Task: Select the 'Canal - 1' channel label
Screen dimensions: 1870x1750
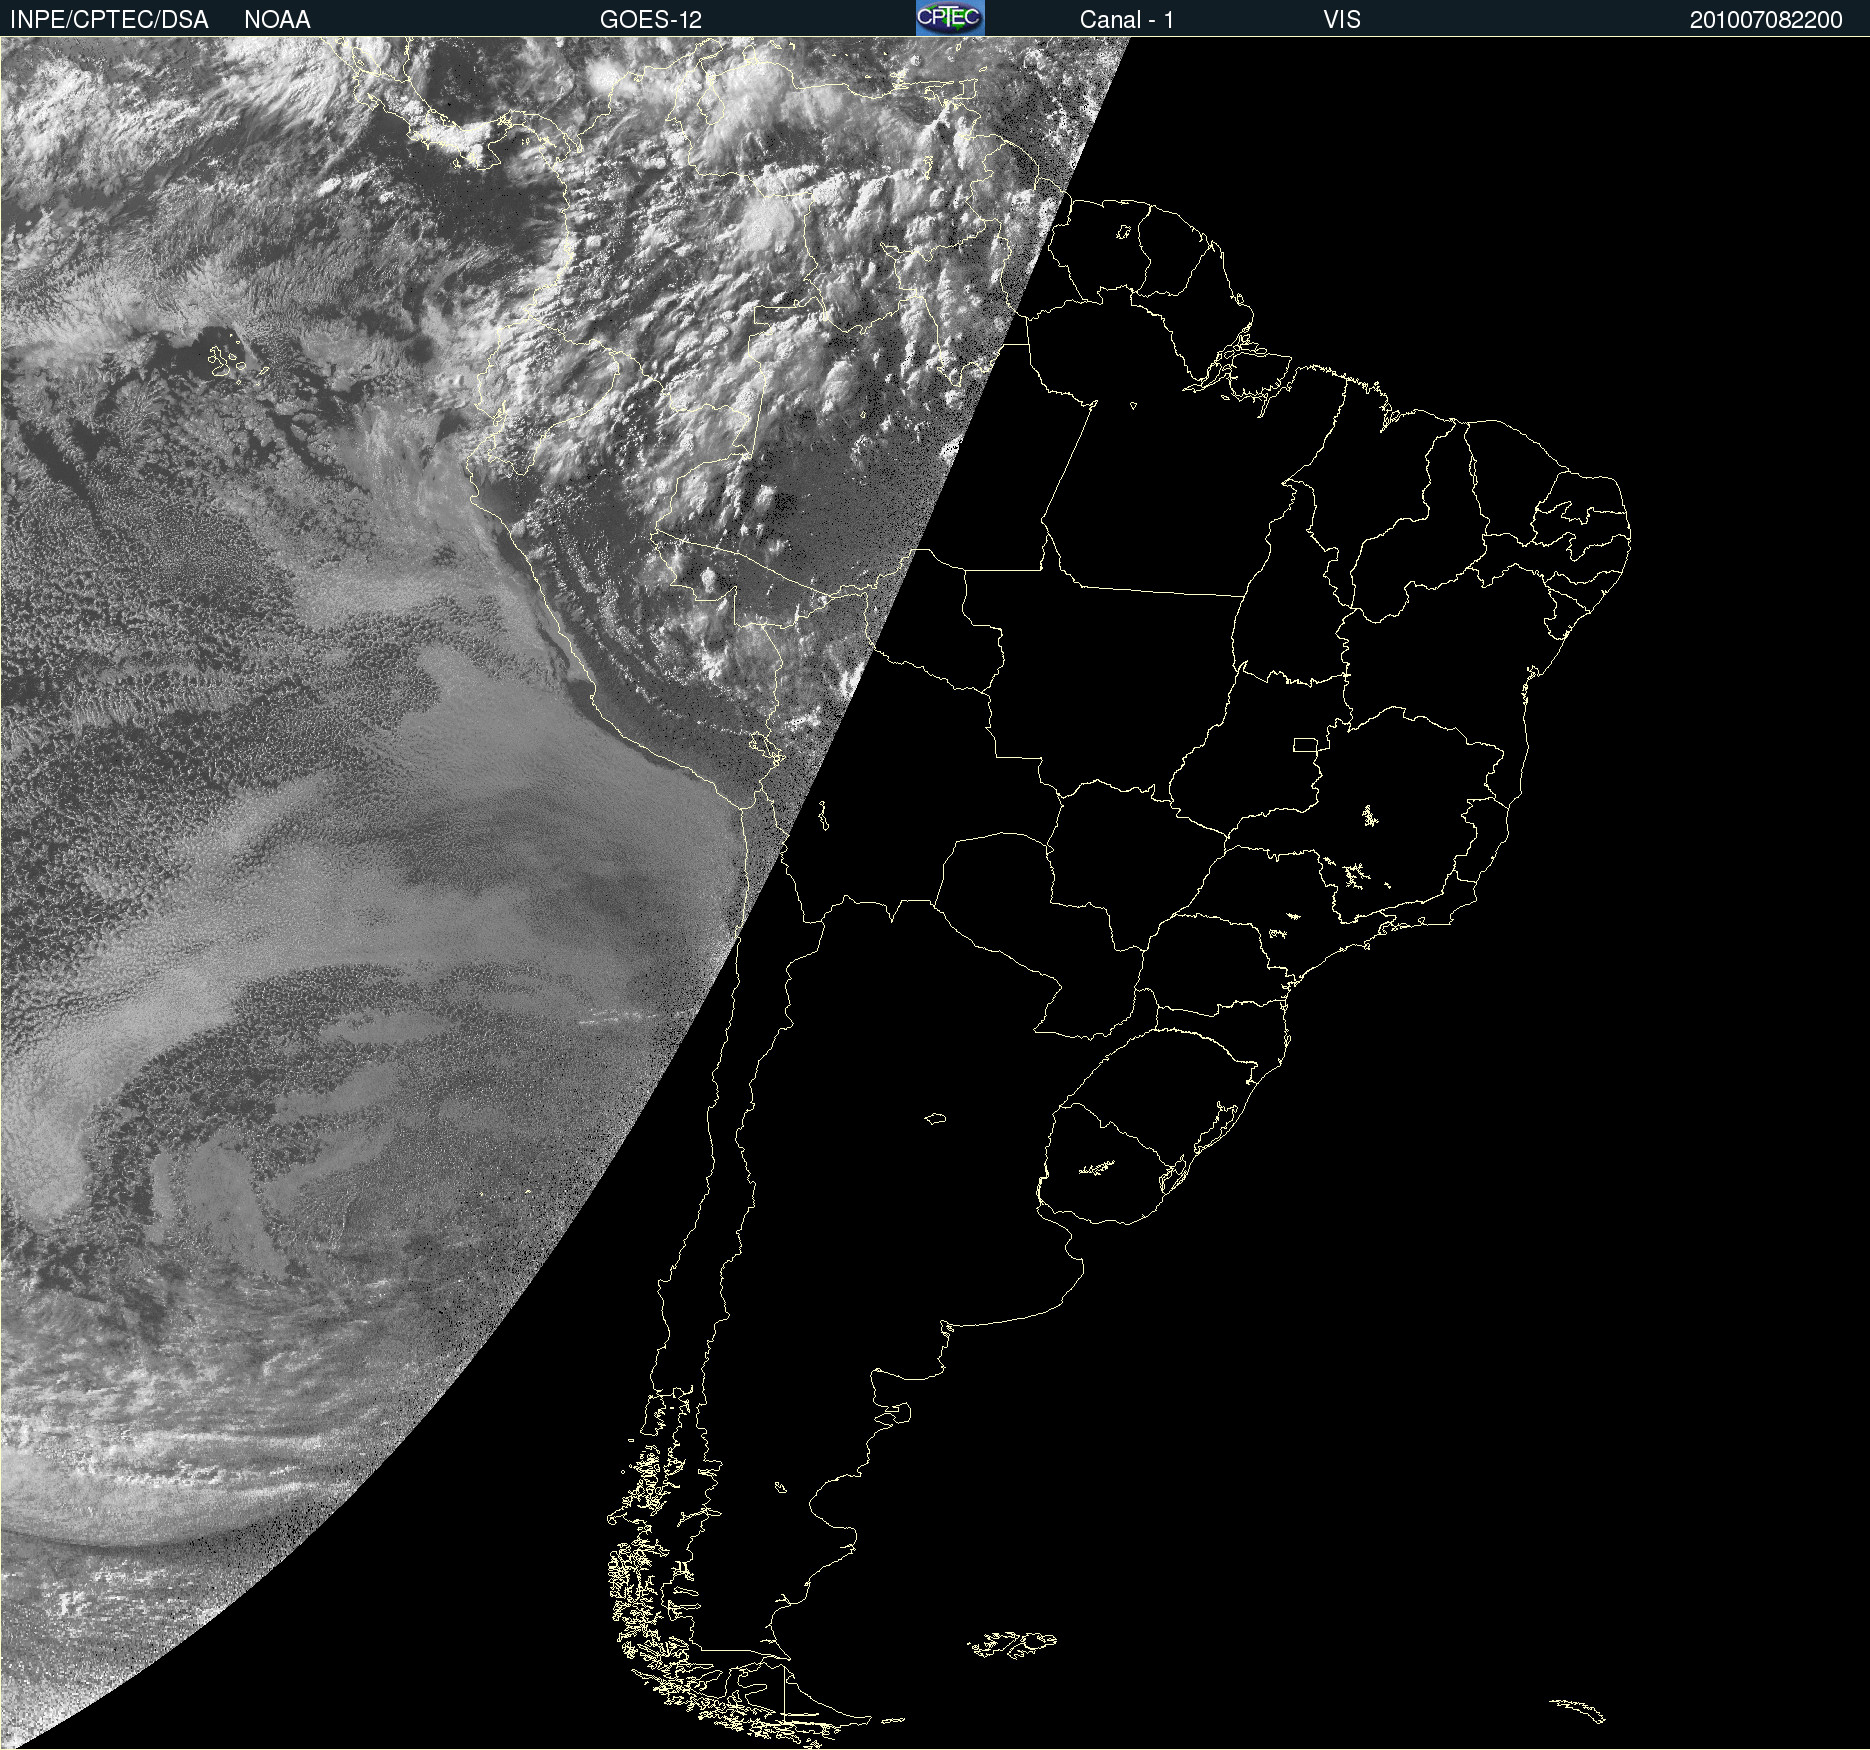Action: (1127, 20)
